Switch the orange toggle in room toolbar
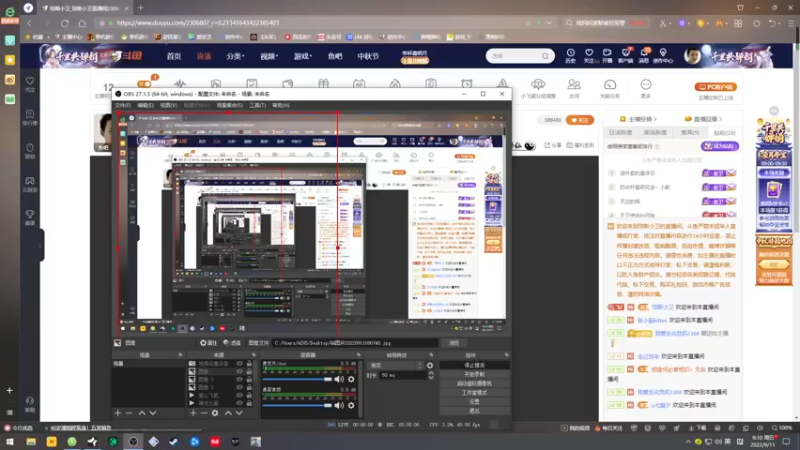Viewport: 800px width, 450px height. pyautogui.click(x=144, y=84)
